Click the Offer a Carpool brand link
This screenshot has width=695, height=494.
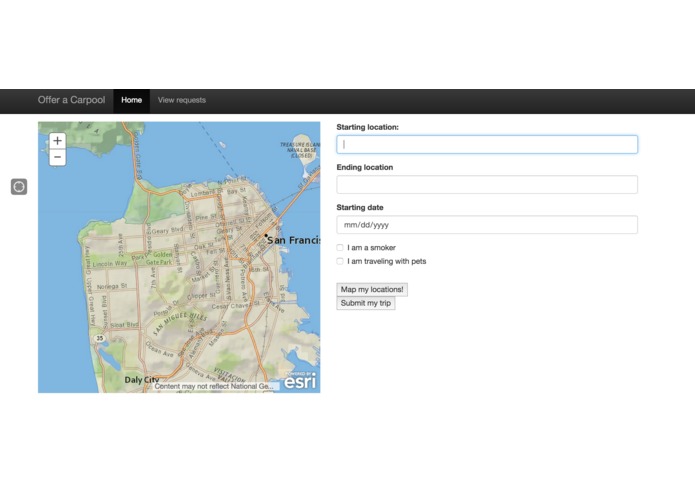(x=71, y=100)
